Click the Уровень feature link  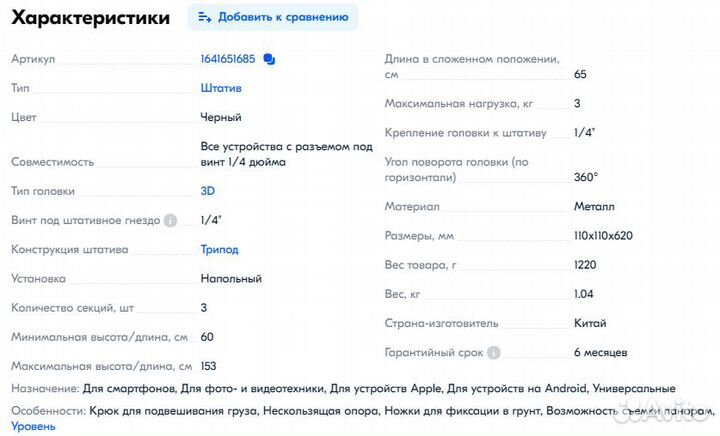(33, 427)
